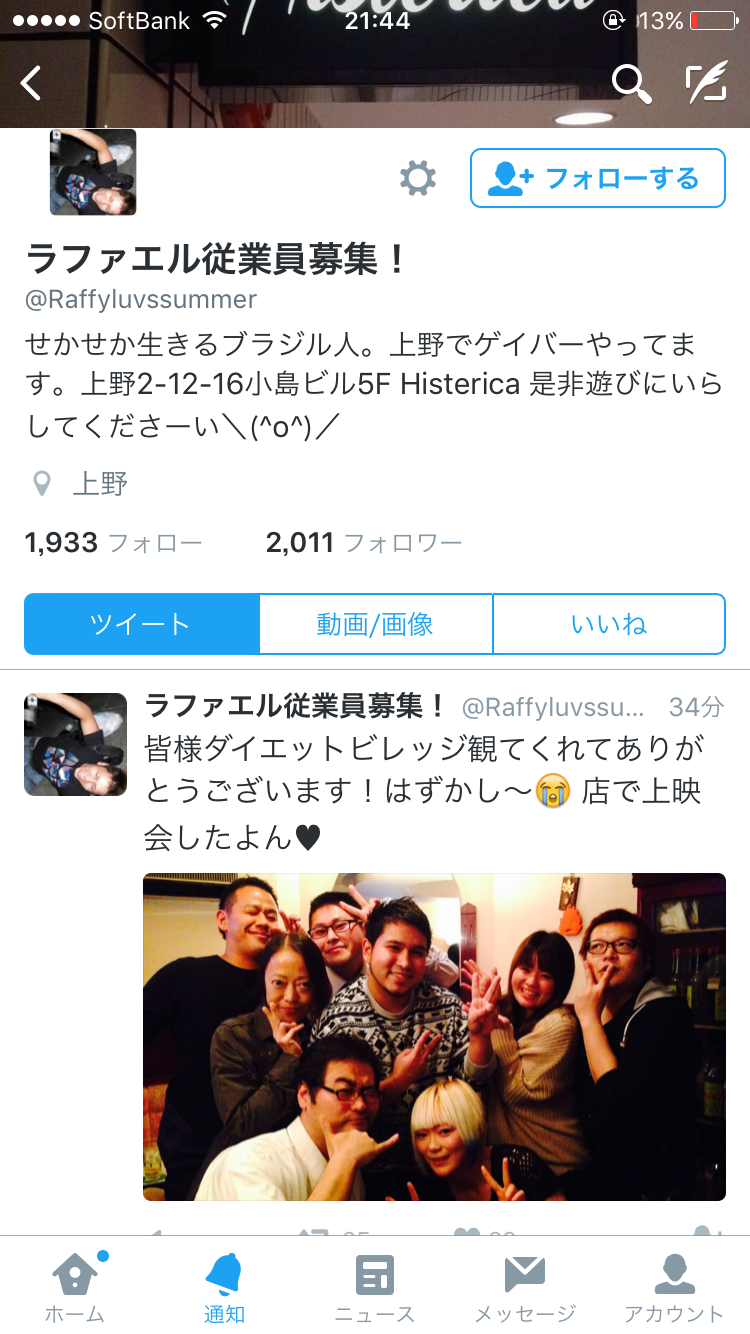
Task: View the 2,011 フォロワー followers list
Action: pyautogui.click(x=364, y=543)
